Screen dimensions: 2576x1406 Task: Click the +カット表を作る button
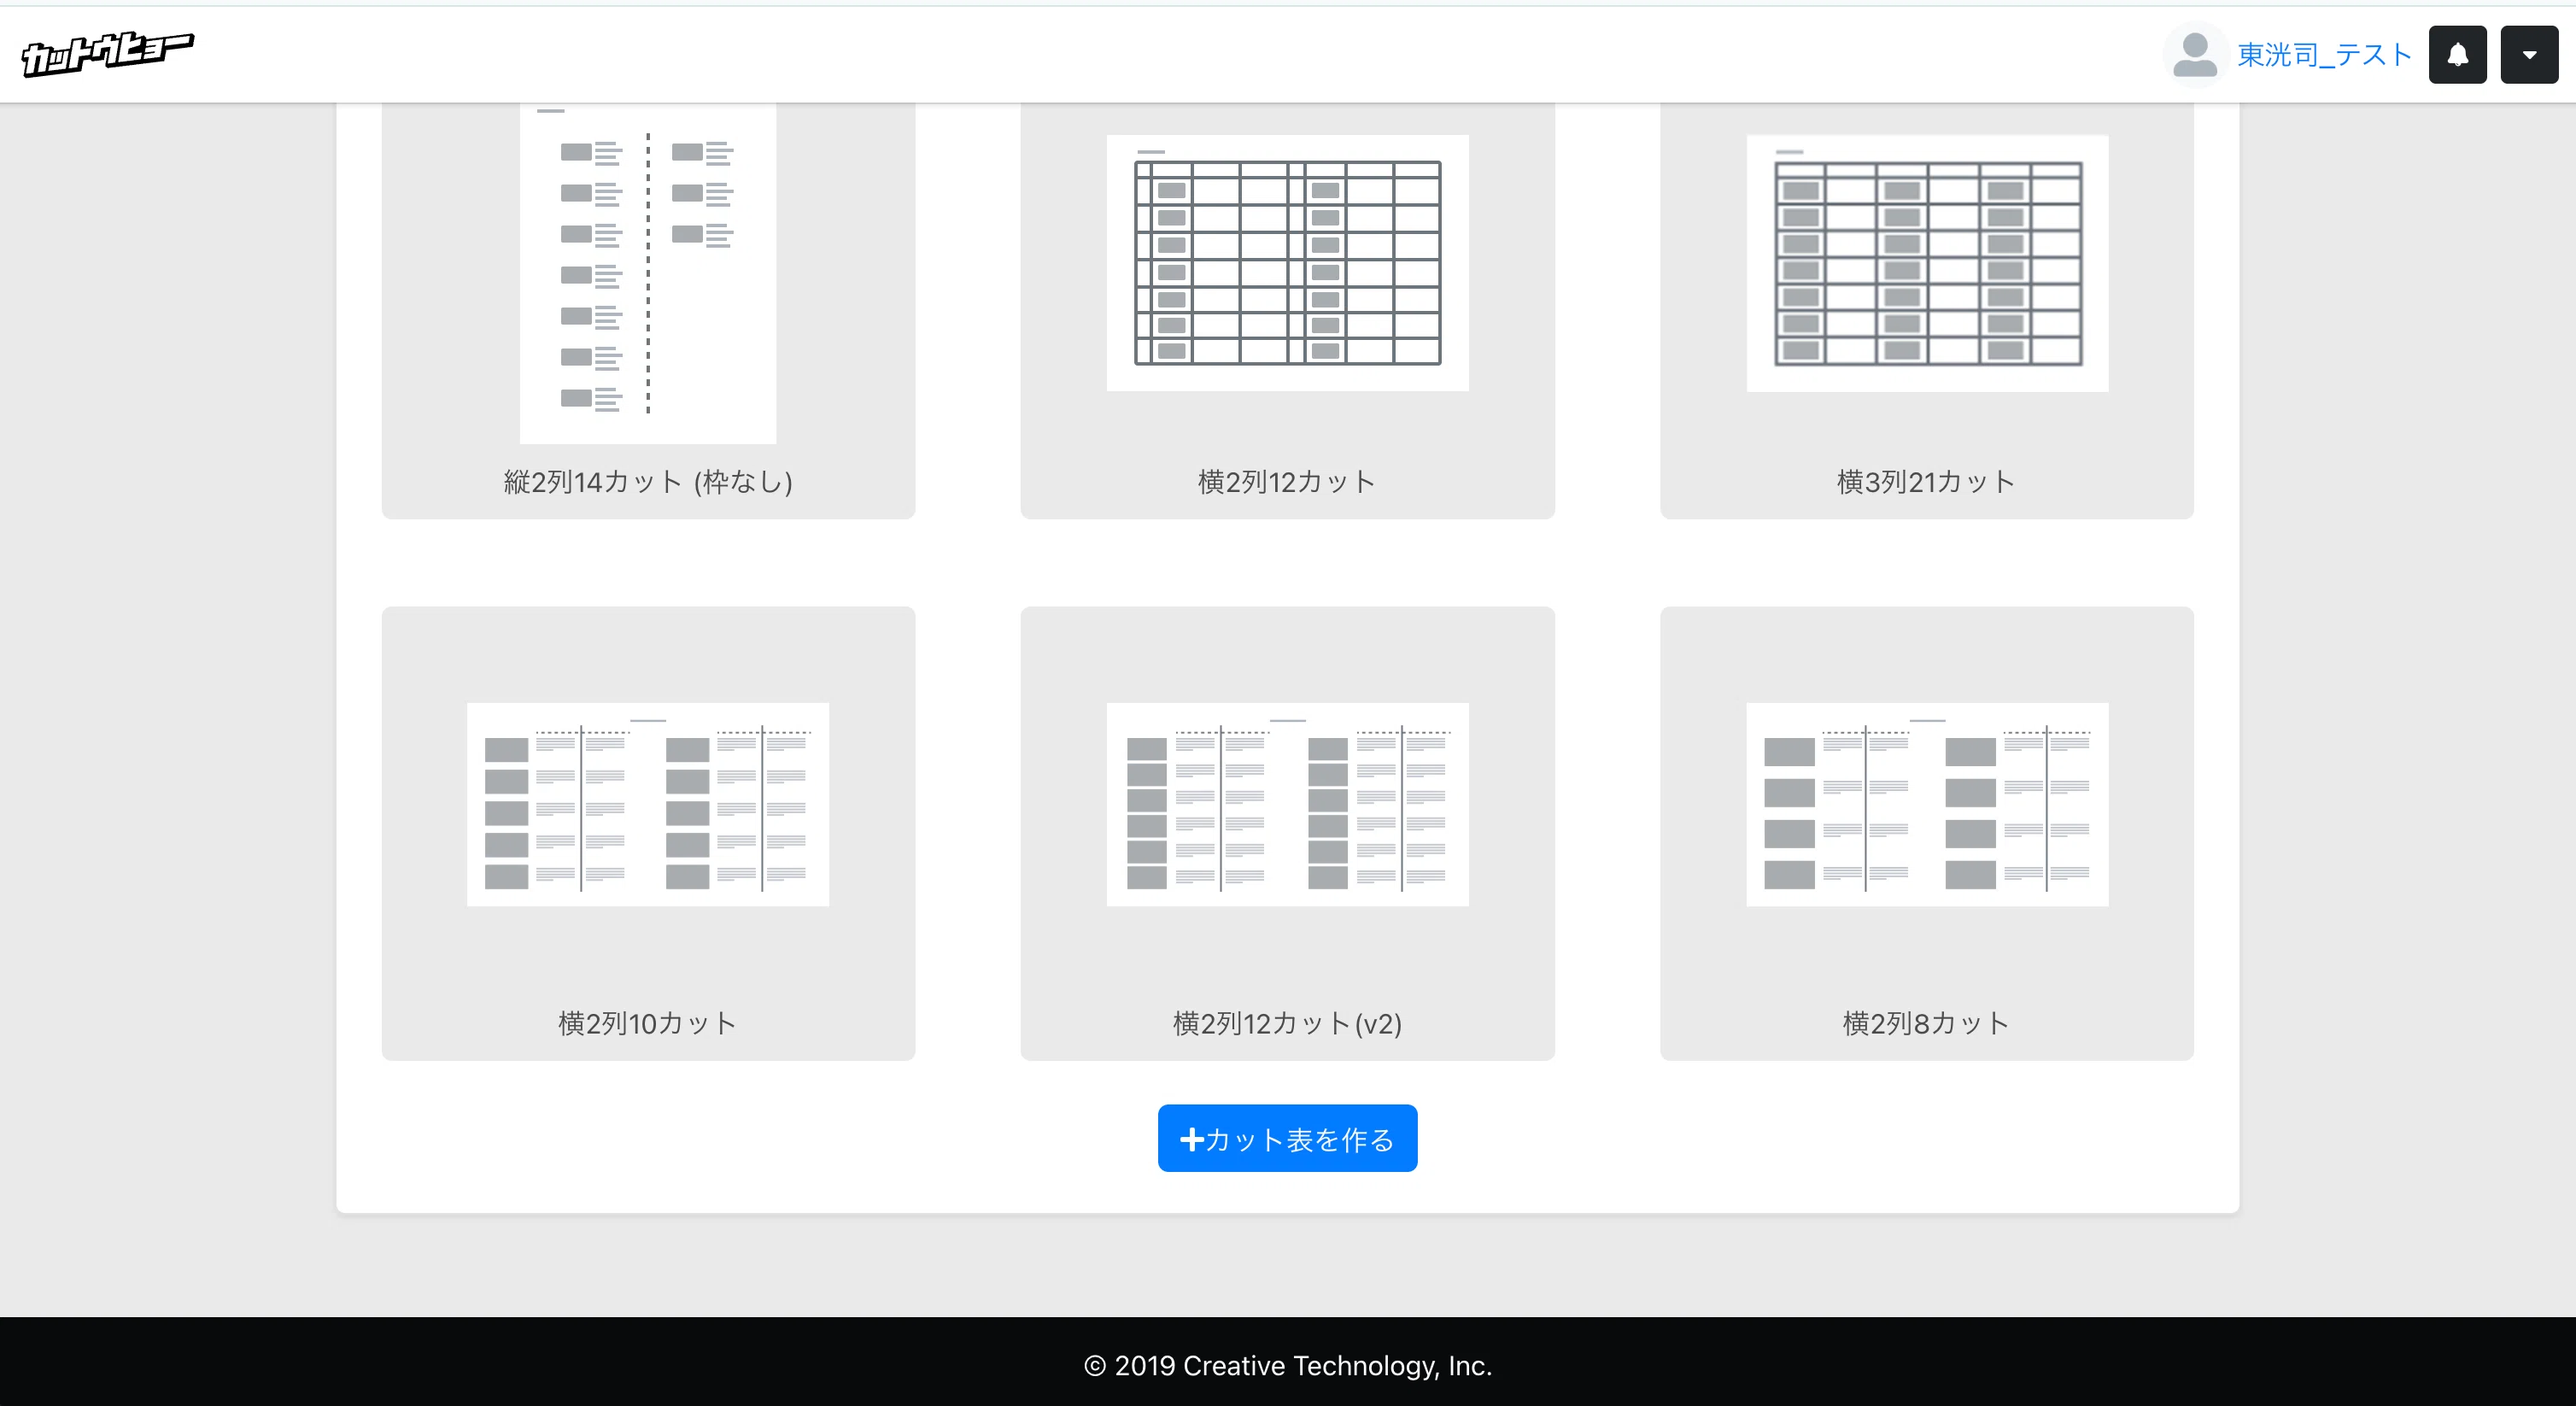point(1287,1138)
